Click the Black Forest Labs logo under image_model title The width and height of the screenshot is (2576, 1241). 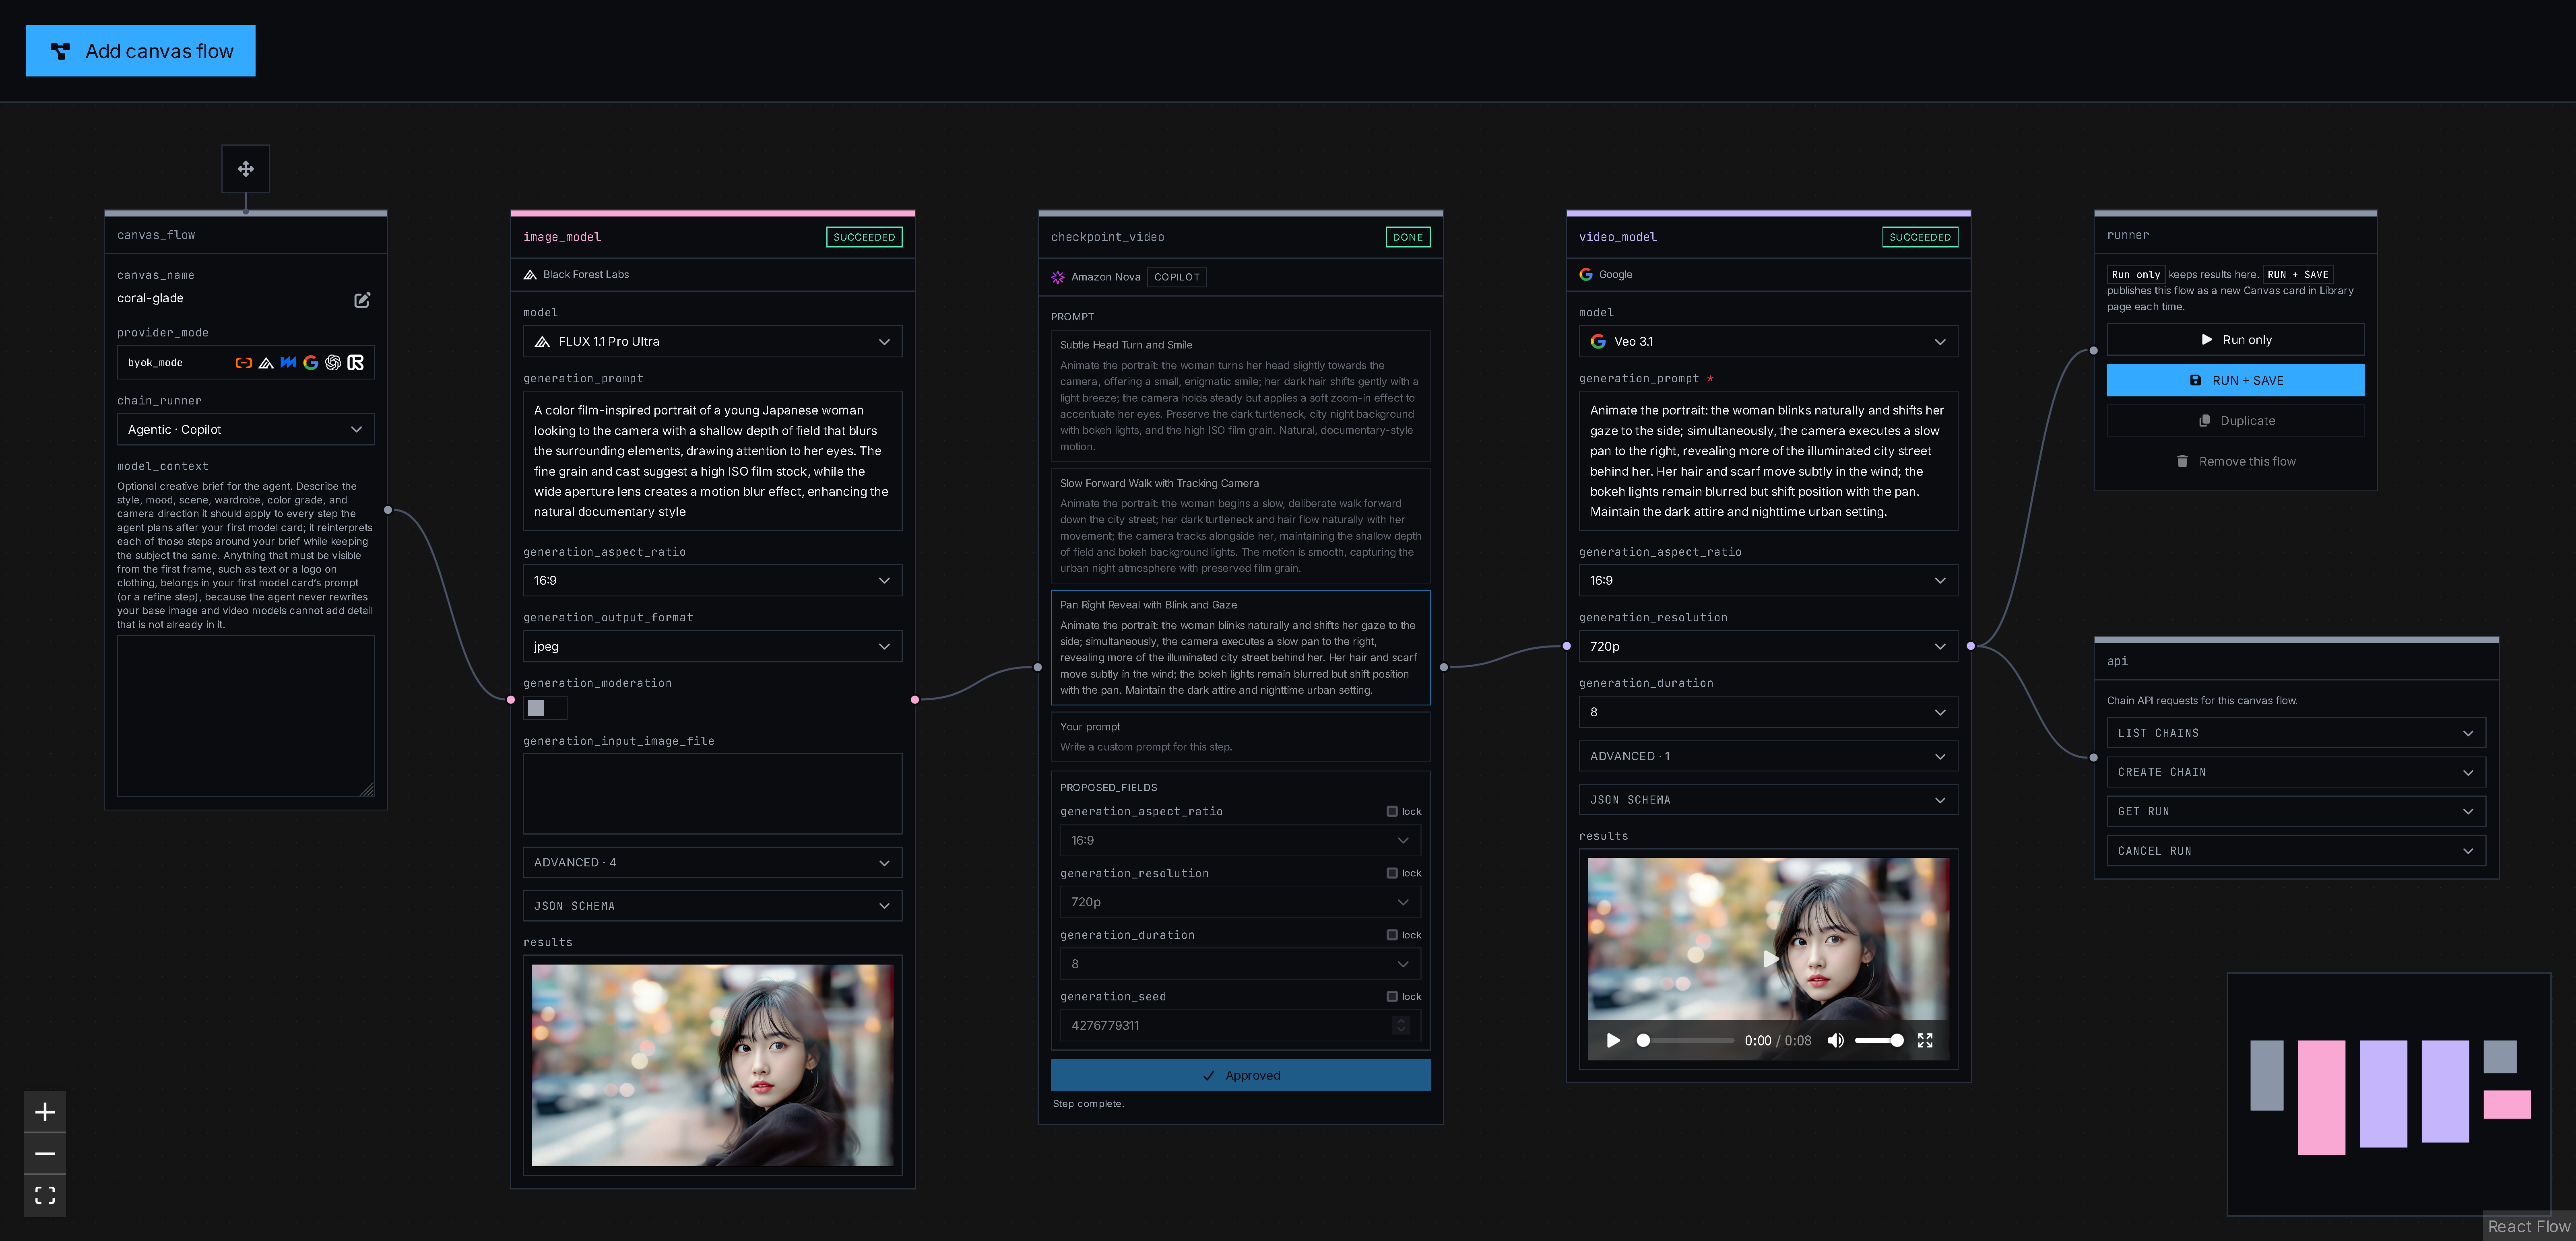click(530, 275)
